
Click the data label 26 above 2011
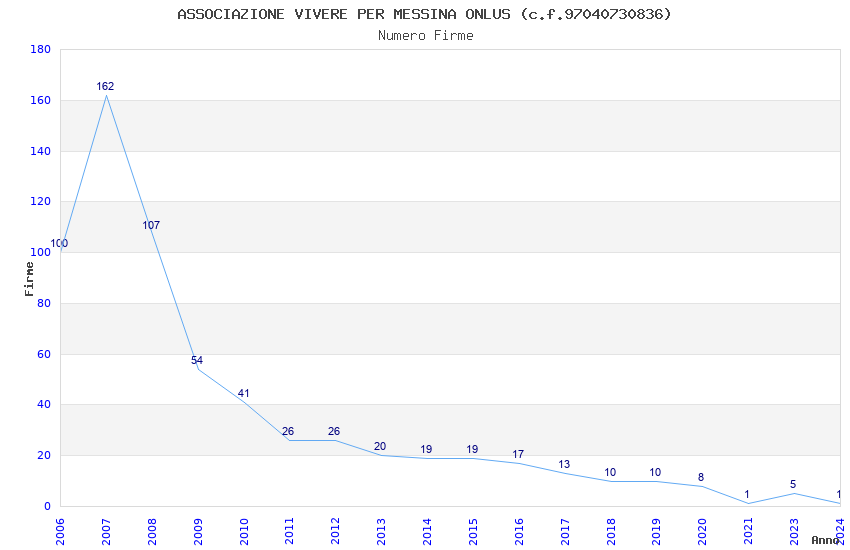click(x=288, y=431)
